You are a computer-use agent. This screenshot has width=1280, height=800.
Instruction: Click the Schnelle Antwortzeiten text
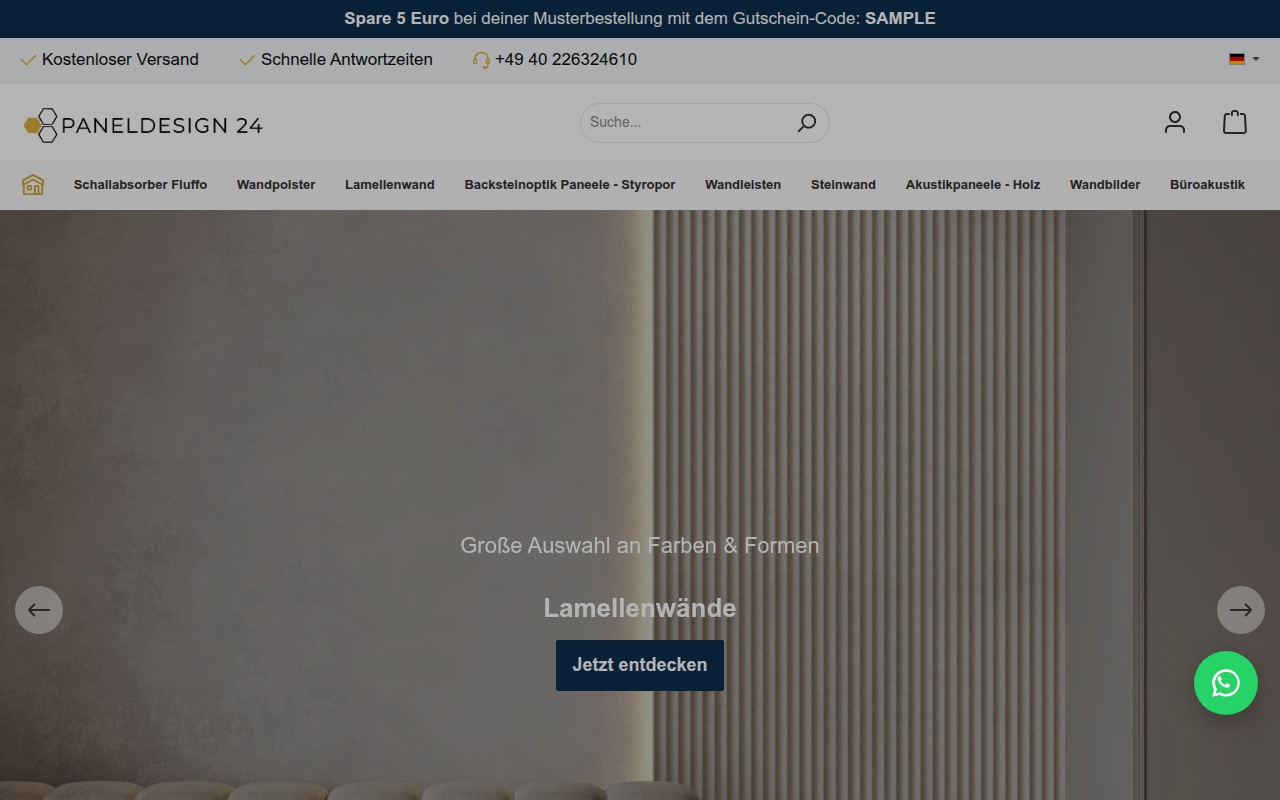click(x=347, y=60)
